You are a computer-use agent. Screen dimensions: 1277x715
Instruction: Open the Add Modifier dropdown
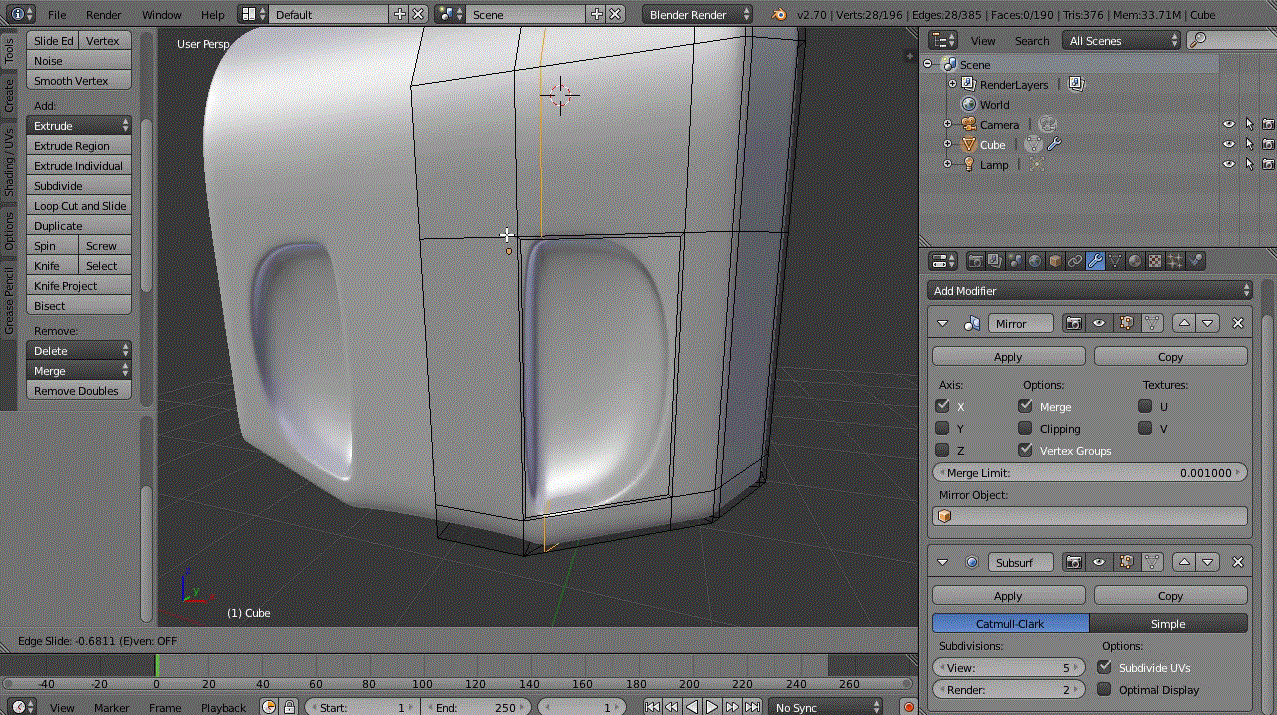pyautogui.click(x=1090, y=290)
